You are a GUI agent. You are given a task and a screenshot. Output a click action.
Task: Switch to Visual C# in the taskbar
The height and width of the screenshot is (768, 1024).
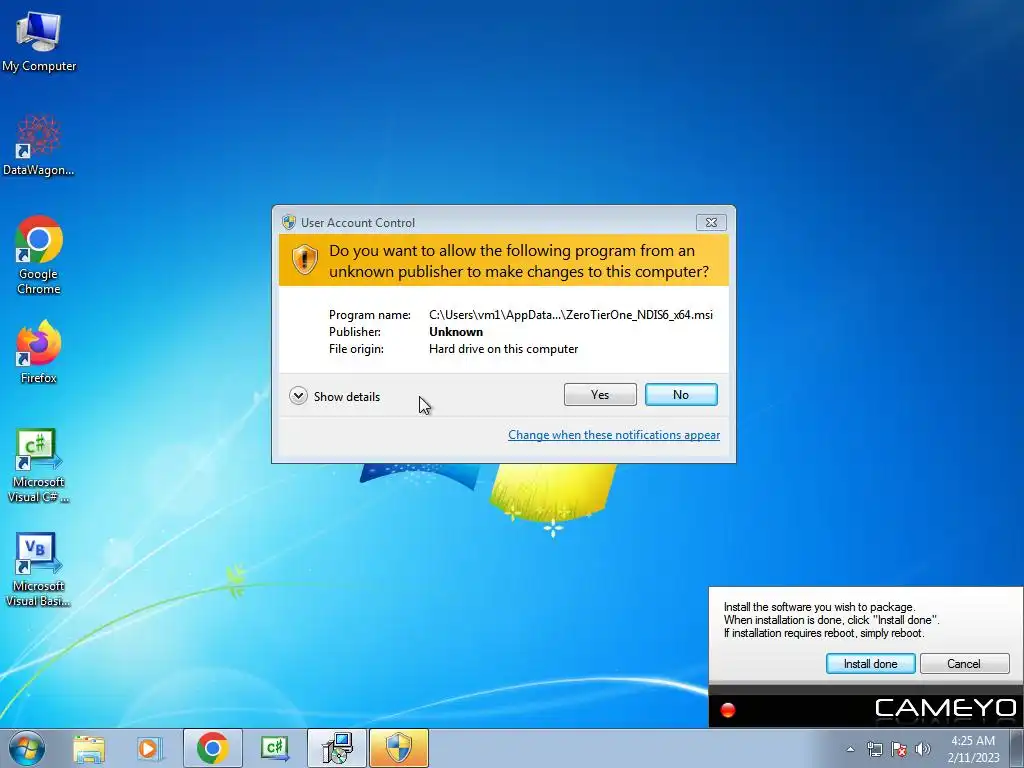tap(274, 748)
